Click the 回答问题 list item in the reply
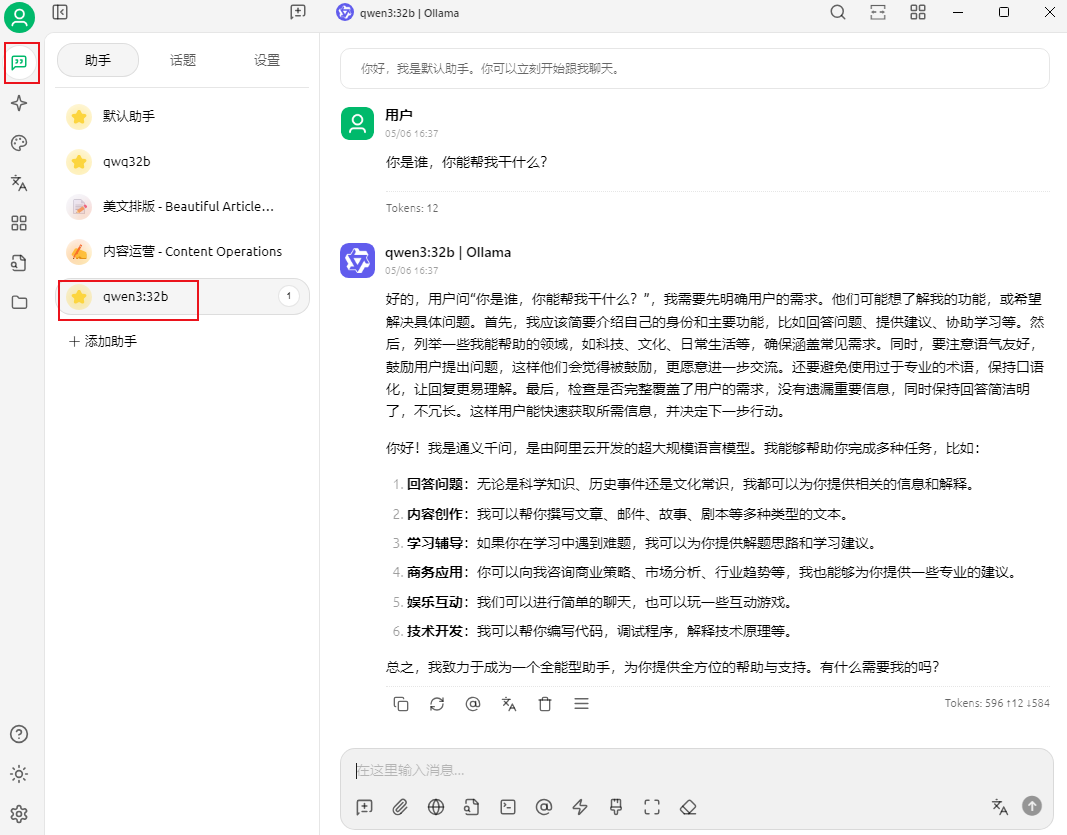The width and height of the screenshot is (1067, 835). (x=691, y=484)
